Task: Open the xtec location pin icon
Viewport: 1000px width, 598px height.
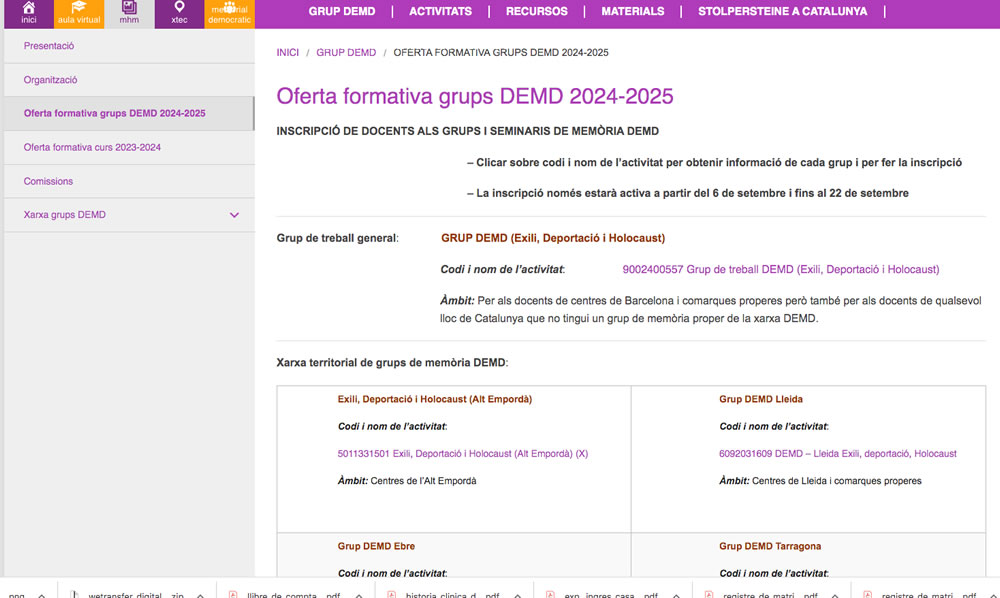Action: pos(179,8)
